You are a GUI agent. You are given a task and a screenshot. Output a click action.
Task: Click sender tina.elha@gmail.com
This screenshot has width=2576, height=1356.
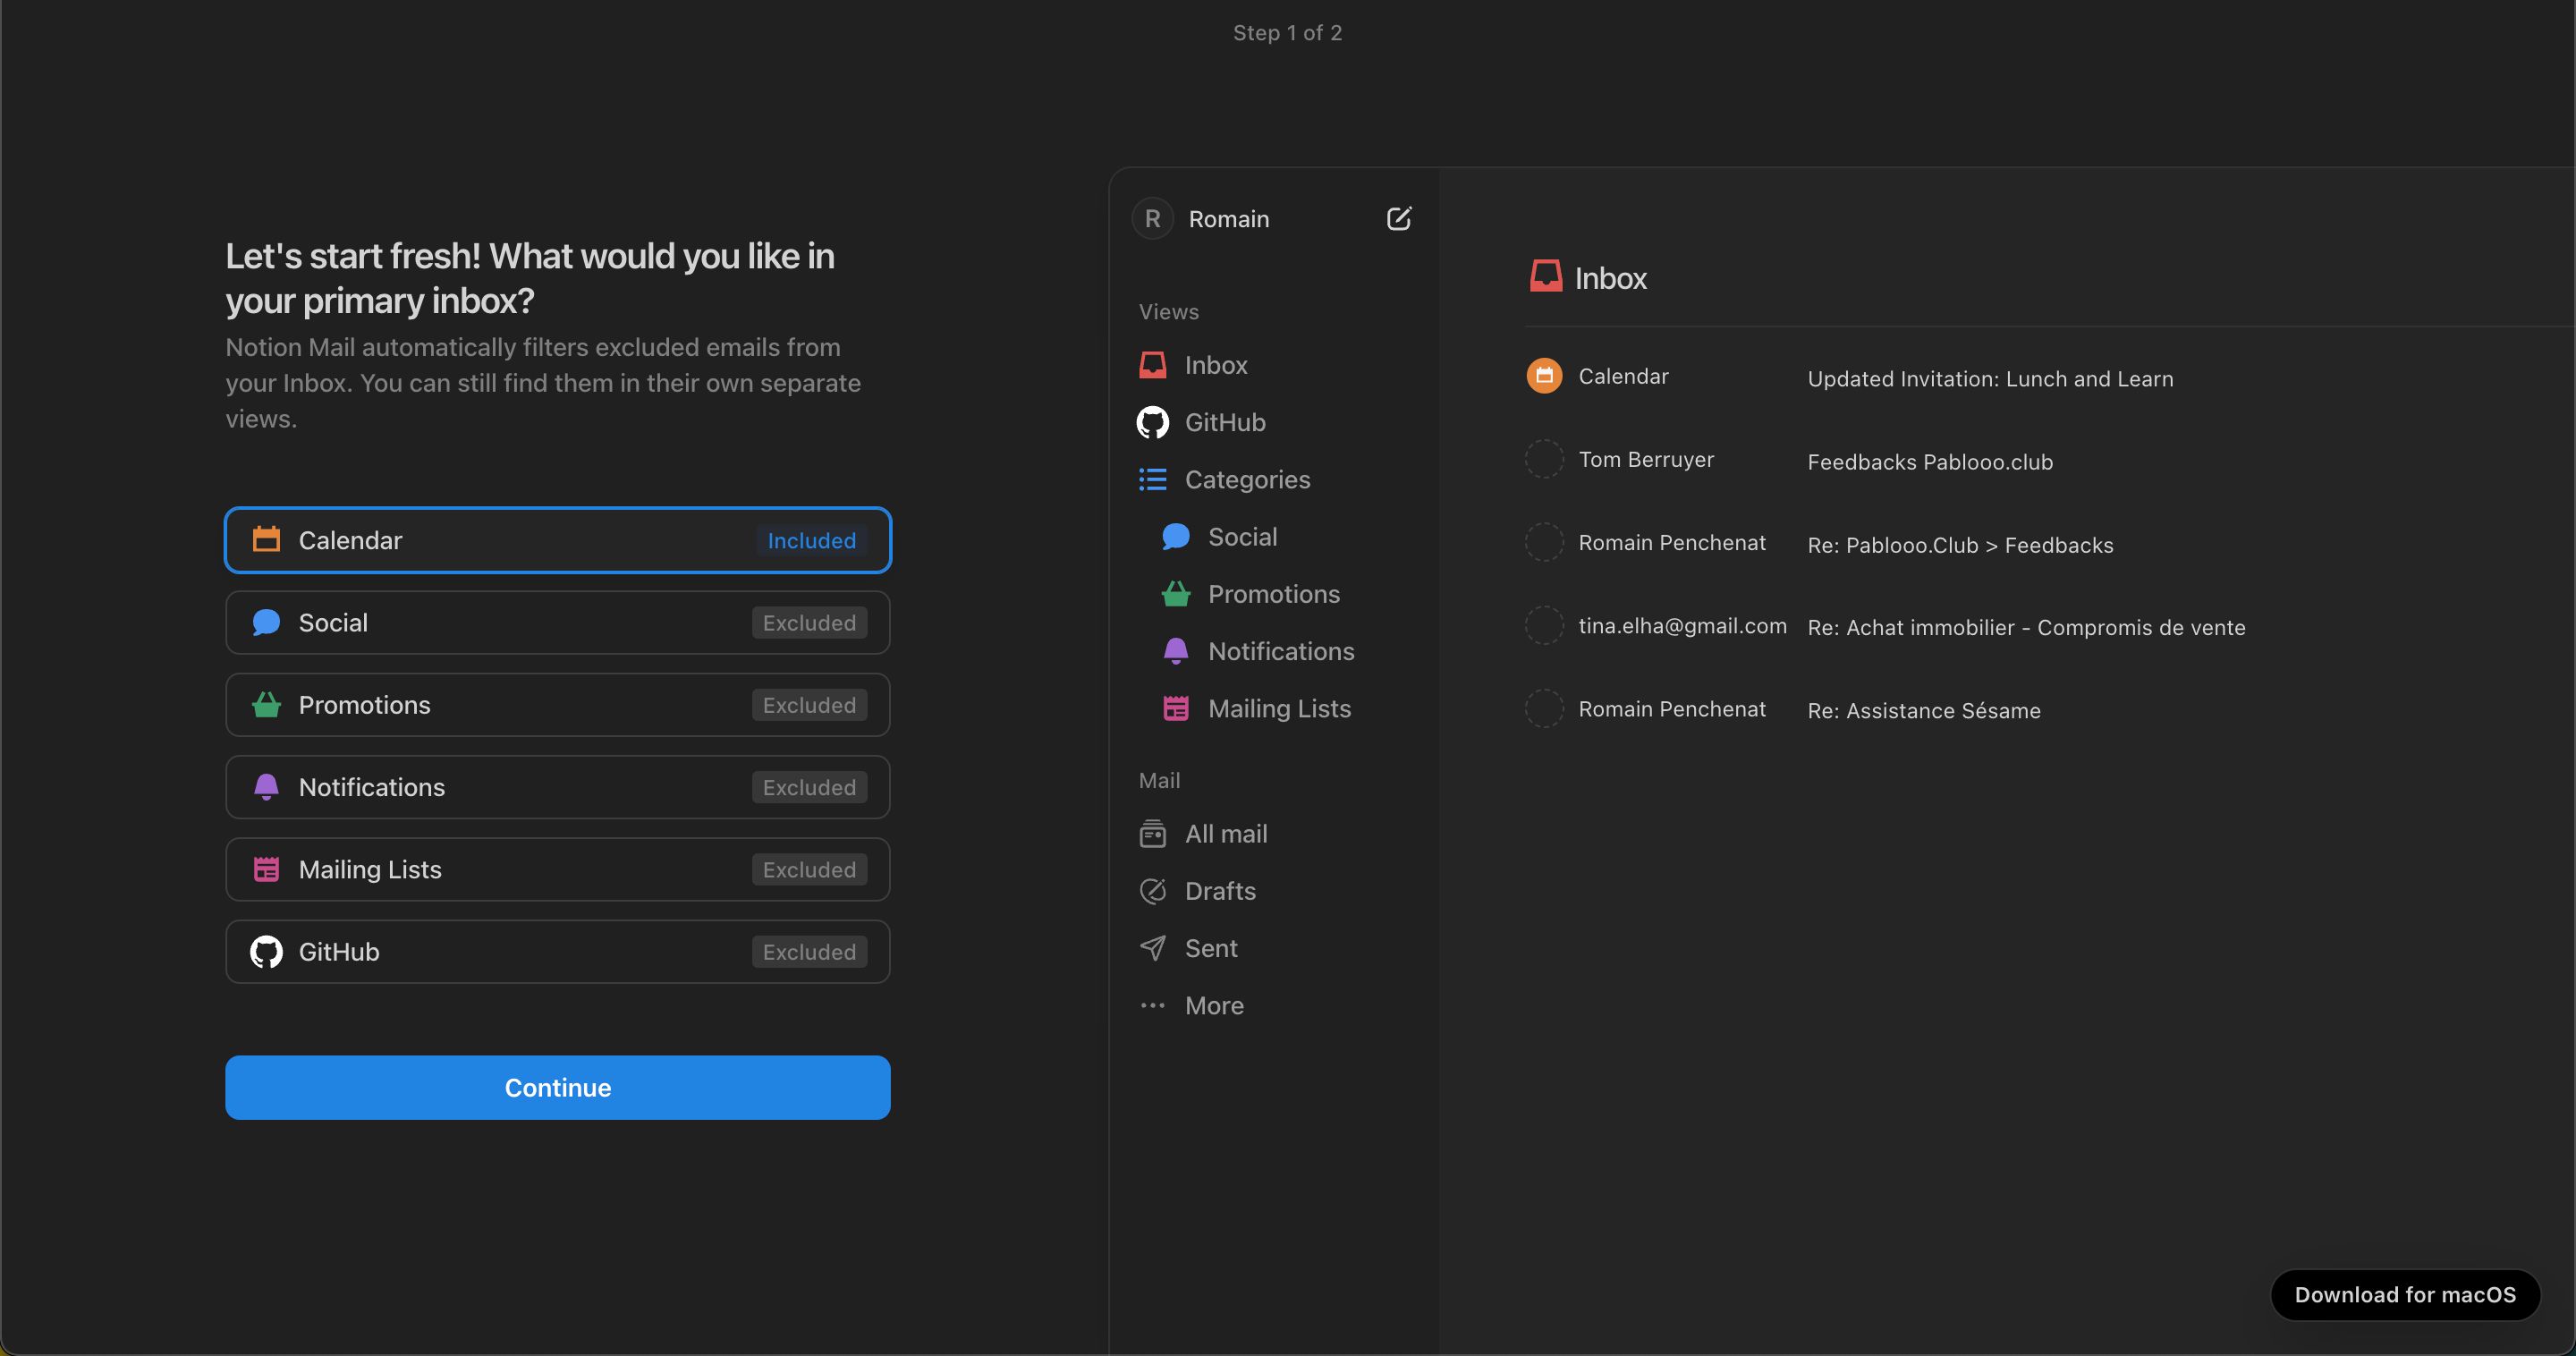coord(1682,625)
